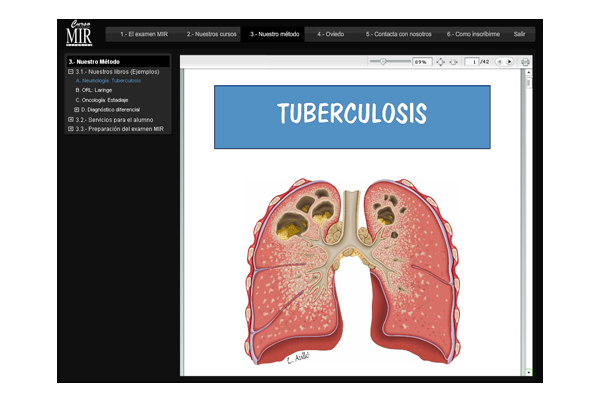Go to the previous page with left arrow
This screenshot has height=400, width=600.
coord(499,62)
